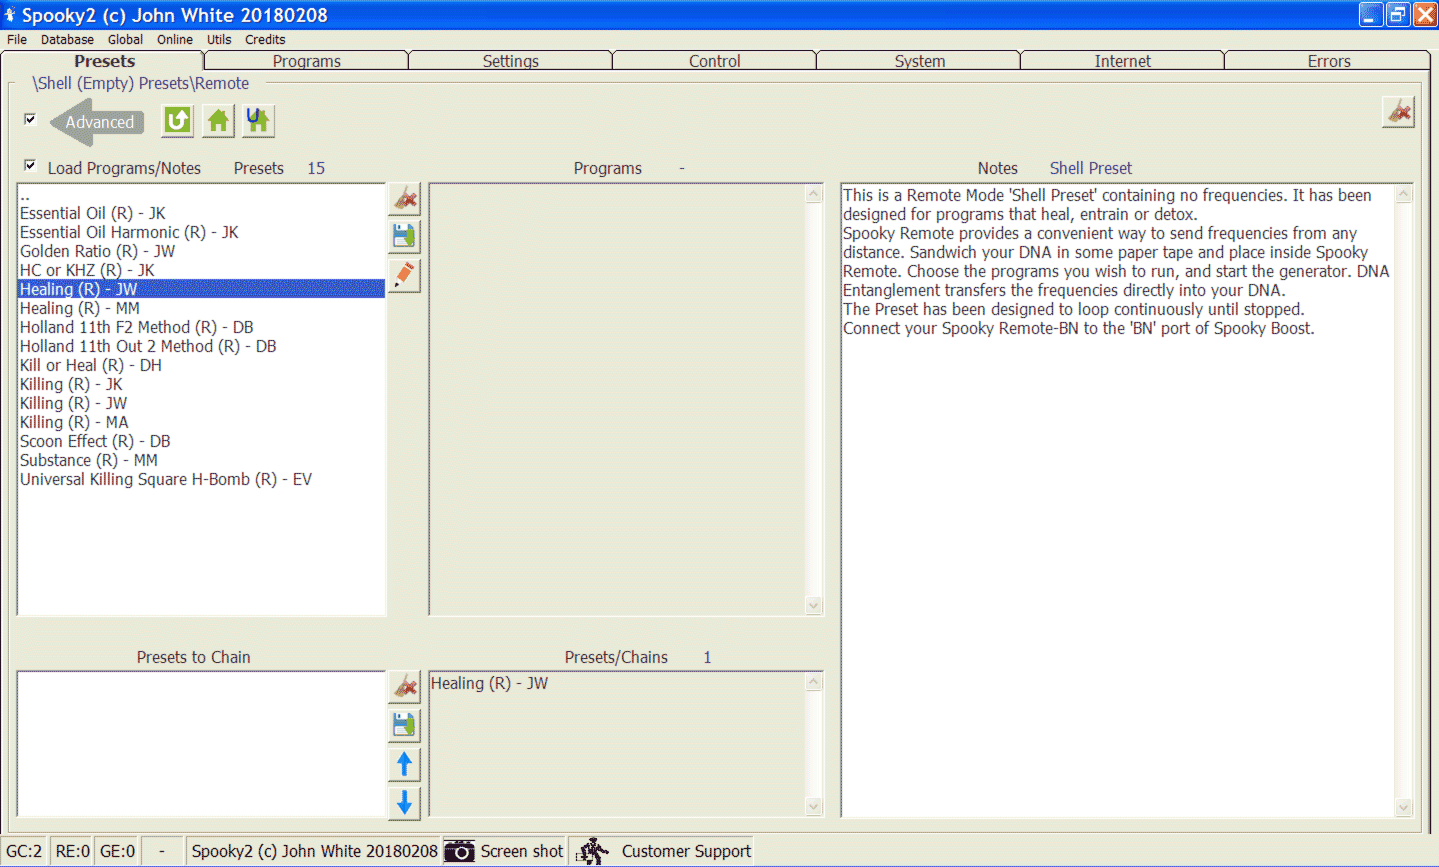This screenshot has width=1439, height=867.
Task: Click the user home icon with U
Action: [x=258, y=121]
